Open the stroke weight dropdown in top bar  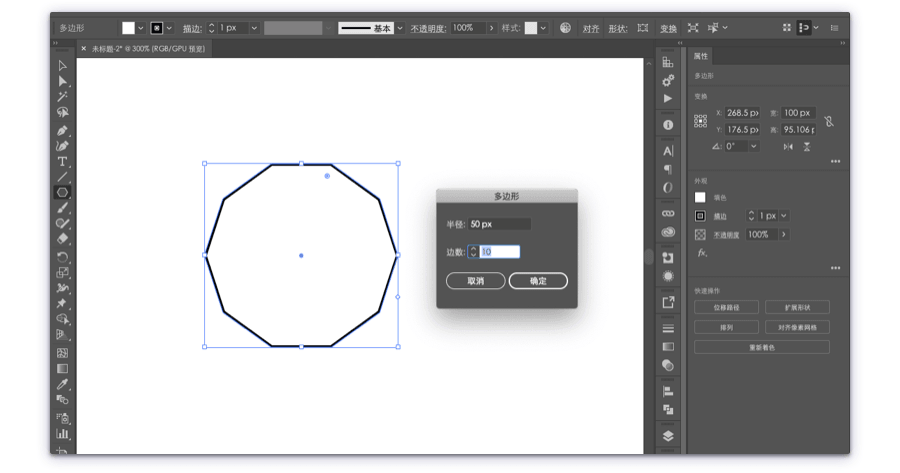[254, 28]
